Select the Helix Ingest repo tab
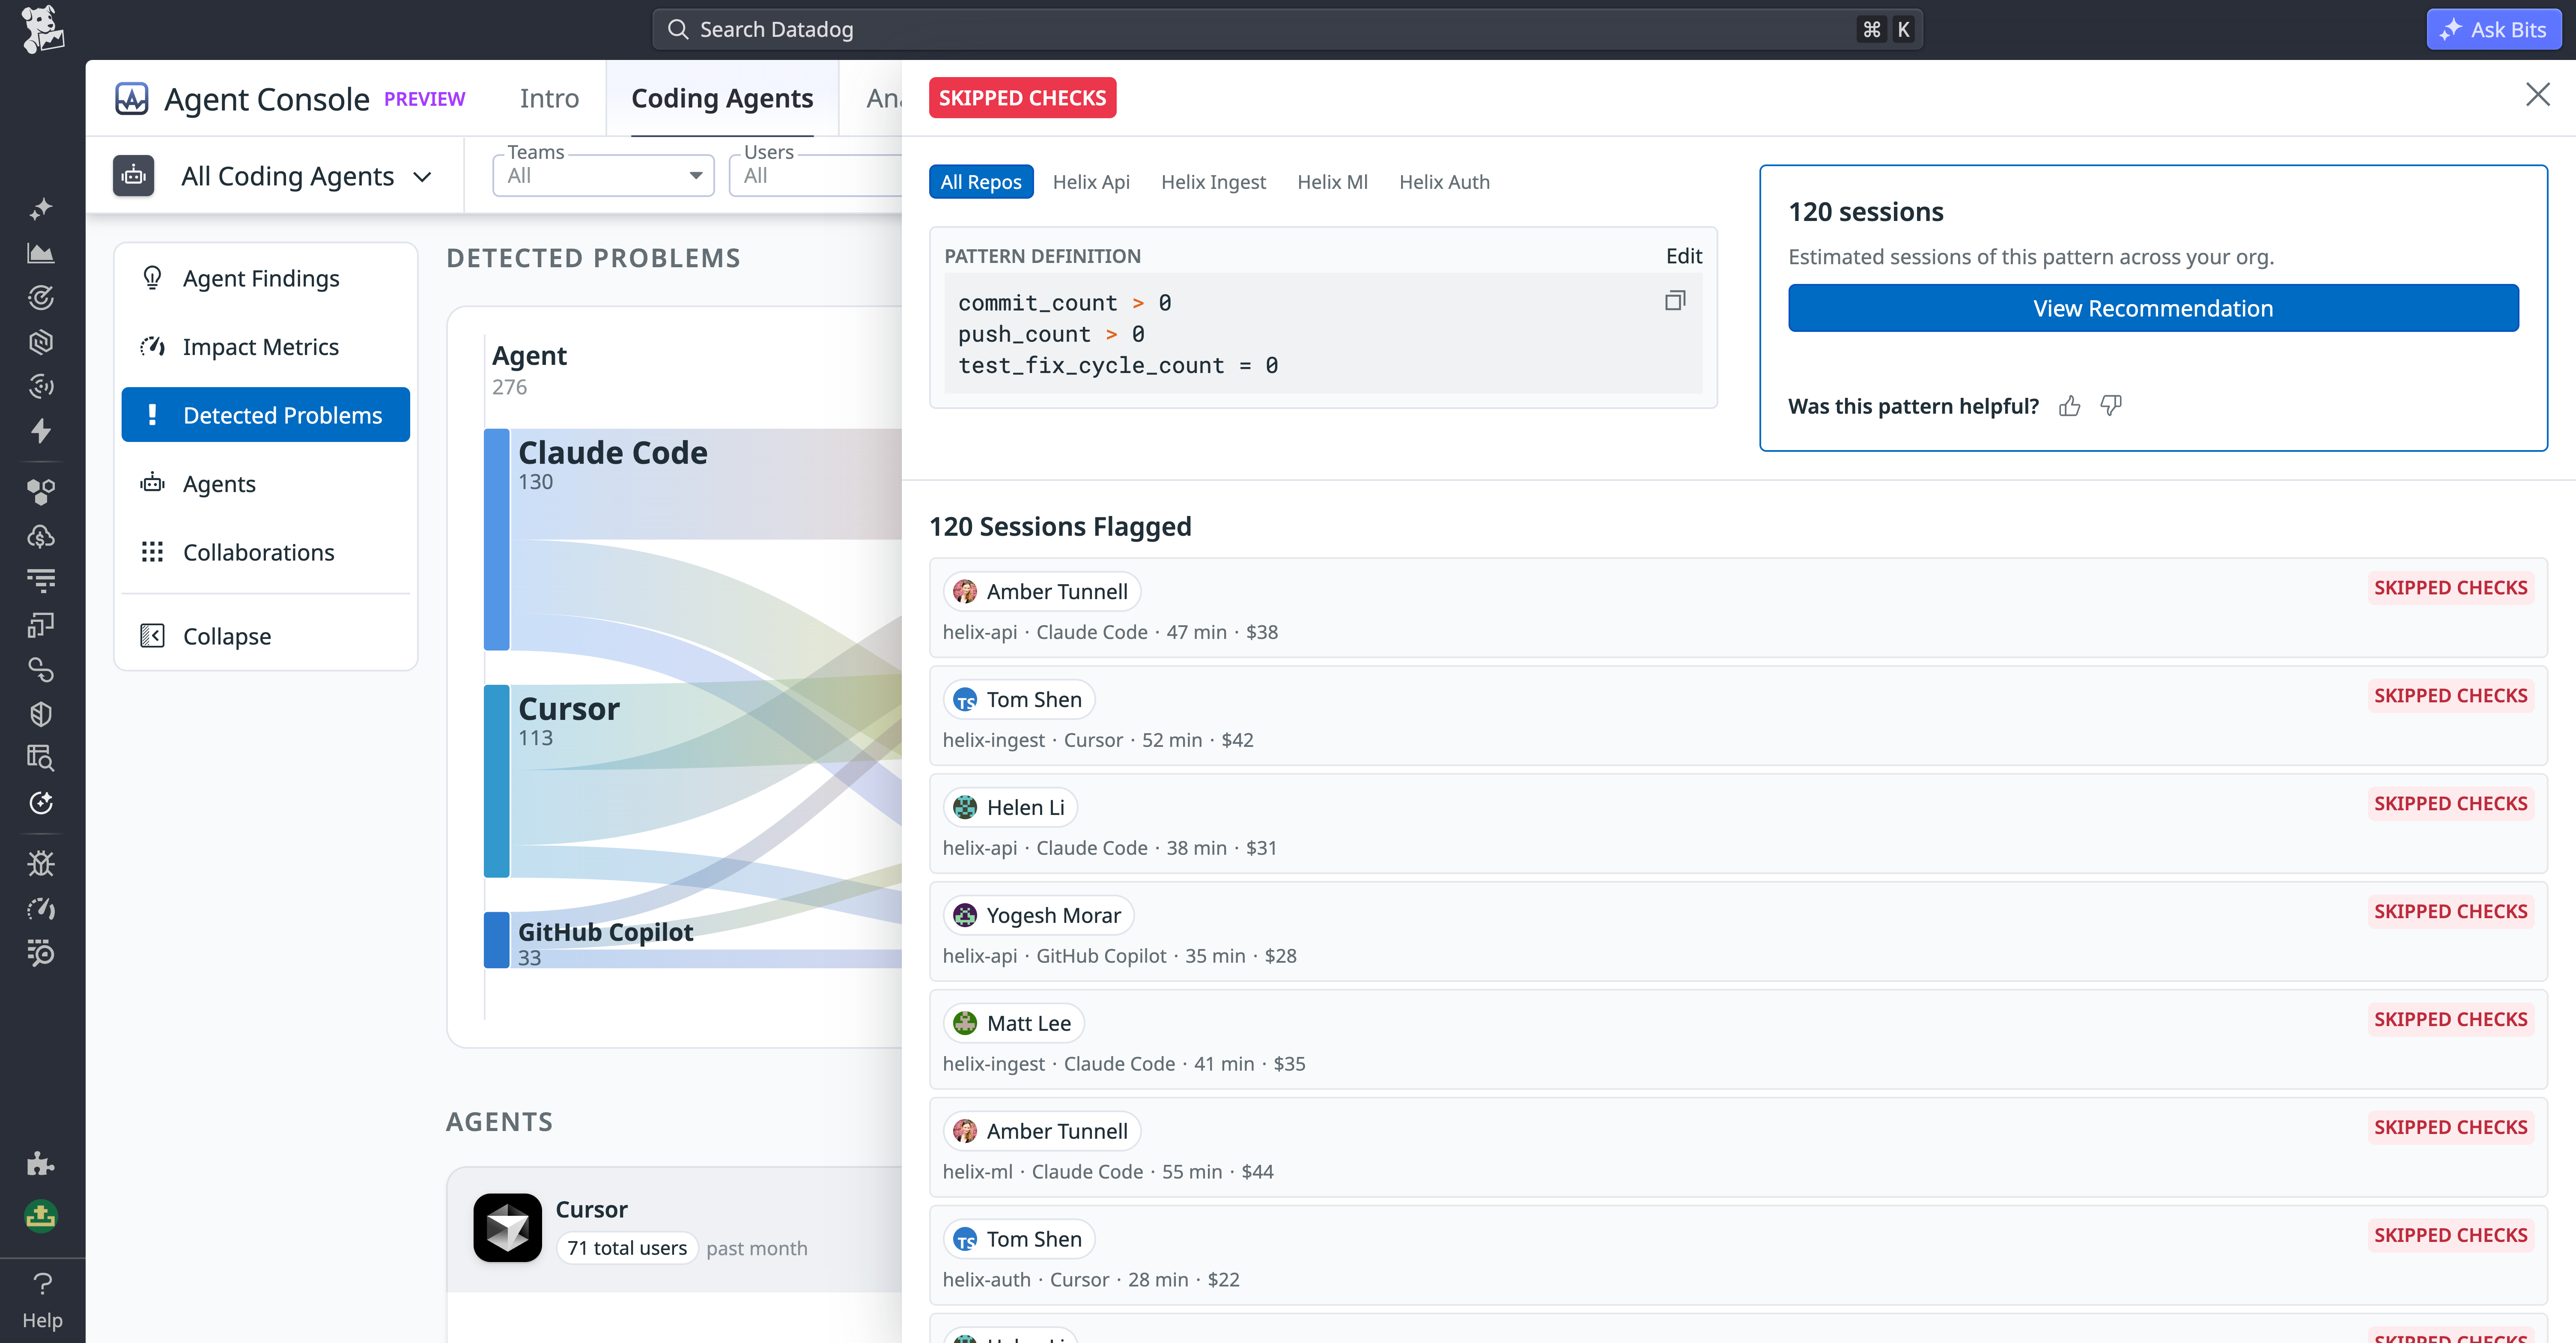This screenshot has width=2576, height=1343. pyautogui.click(x=1213, y=182)
